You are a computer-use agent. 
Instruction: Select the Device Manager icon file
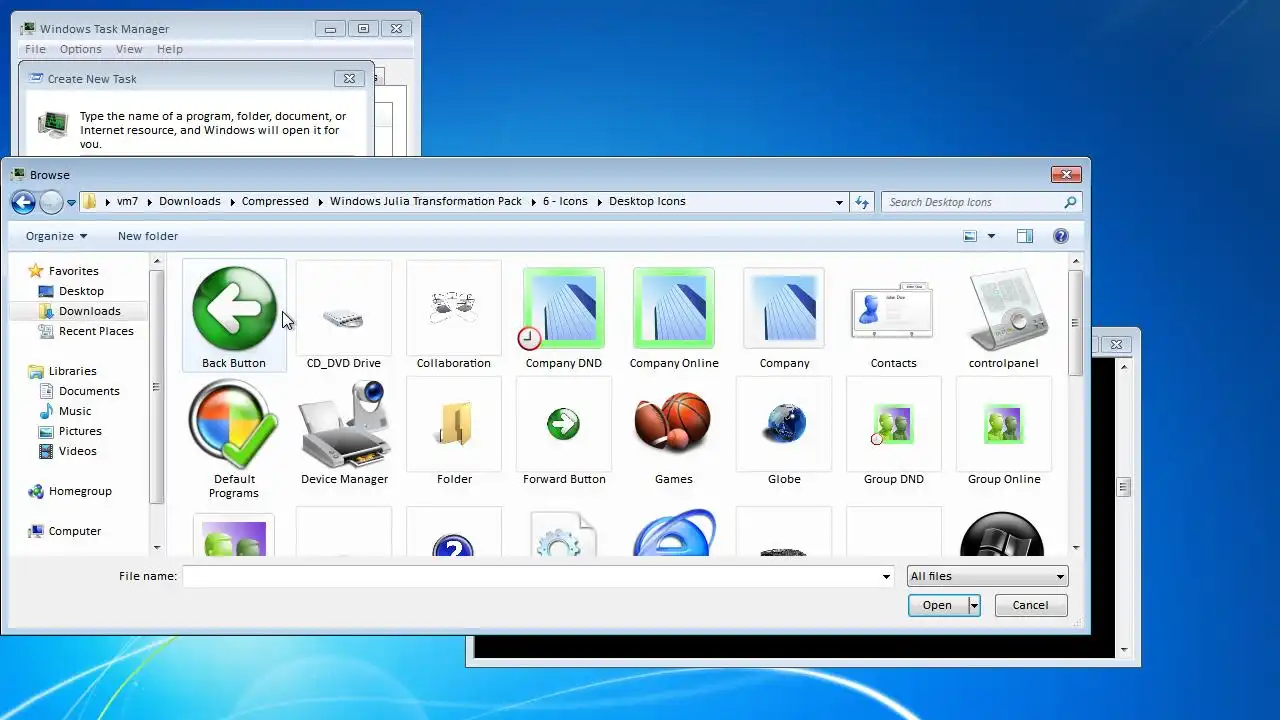344,432
